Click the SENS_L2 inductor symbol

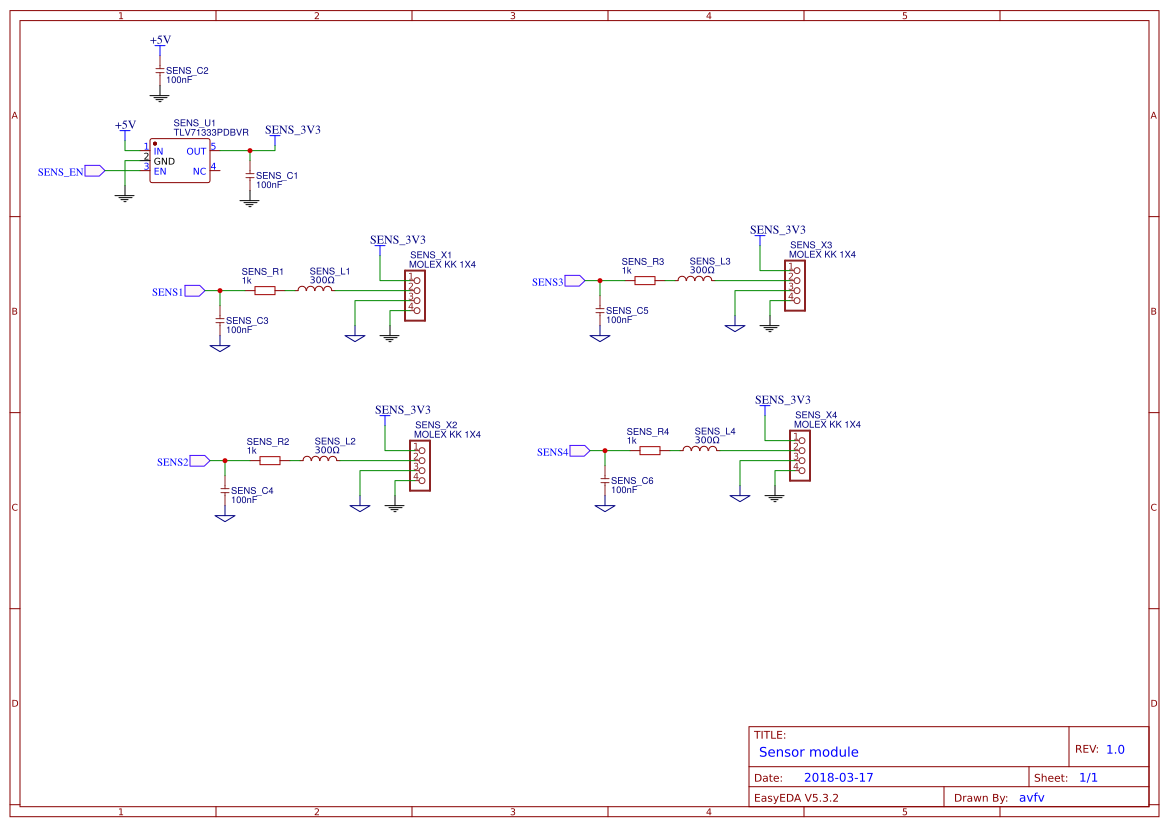point(320,459)
